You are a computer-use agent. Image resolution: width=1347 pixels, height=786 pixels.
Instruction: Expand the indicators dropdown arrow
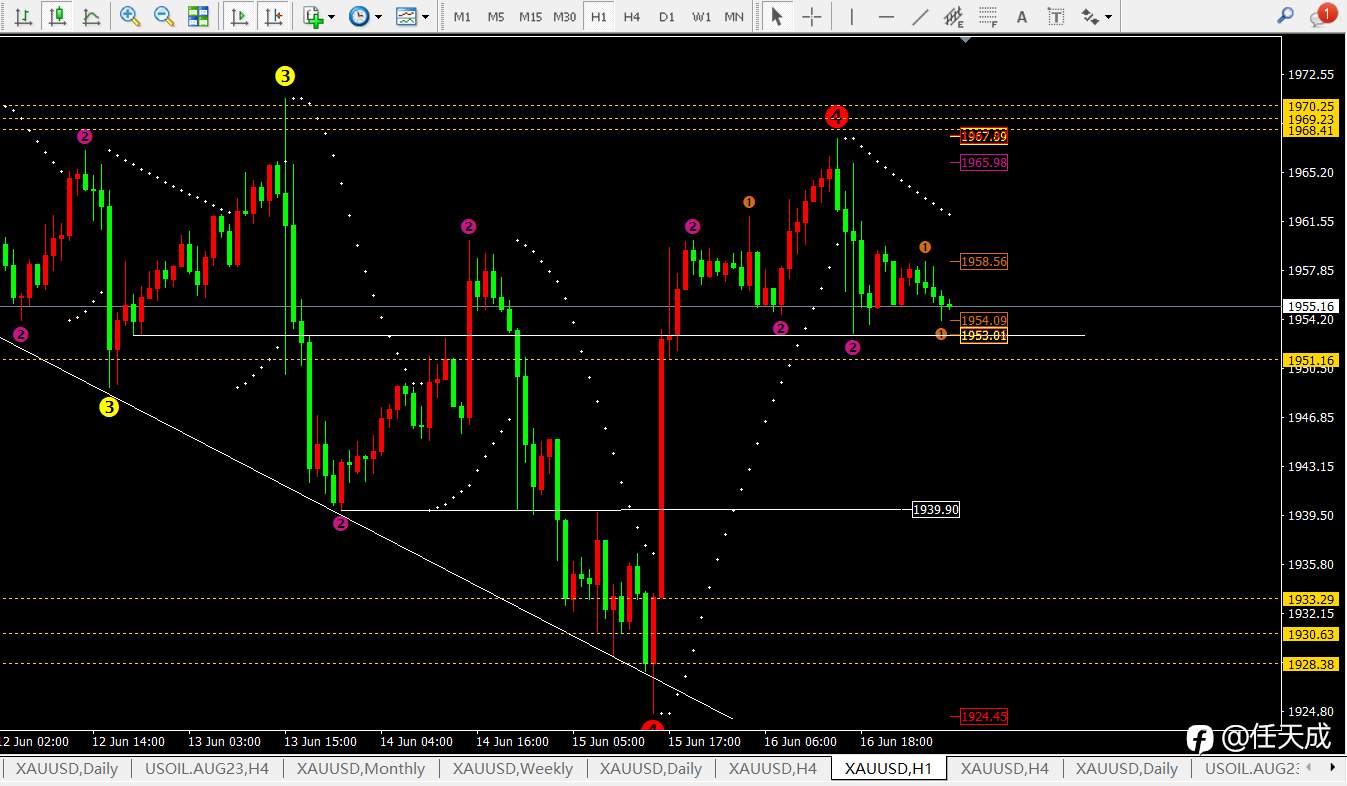pyautogui.click(x=331, y=17)
